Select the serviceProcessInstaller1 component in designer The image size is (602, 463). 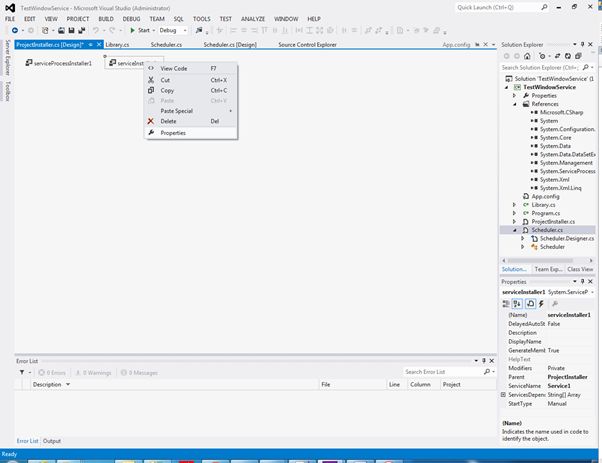59,63
